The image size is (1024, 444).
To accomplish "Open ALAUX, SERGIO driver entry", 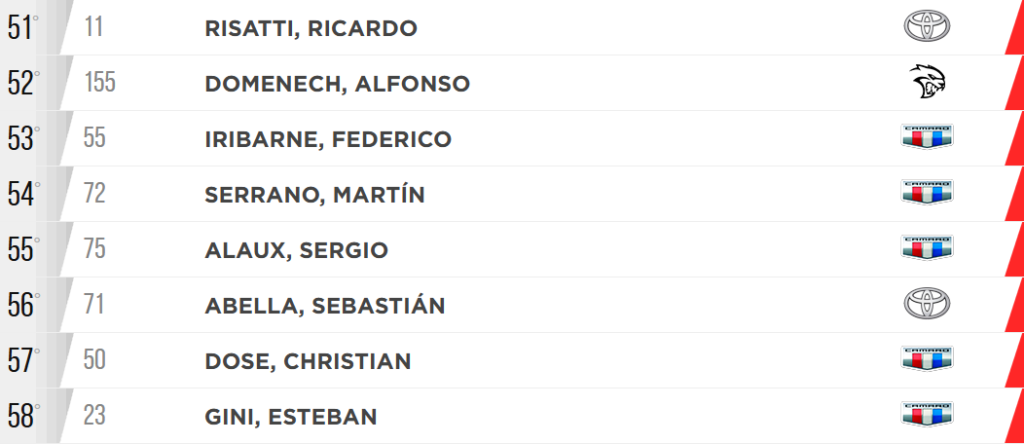I will click(296, 251).
